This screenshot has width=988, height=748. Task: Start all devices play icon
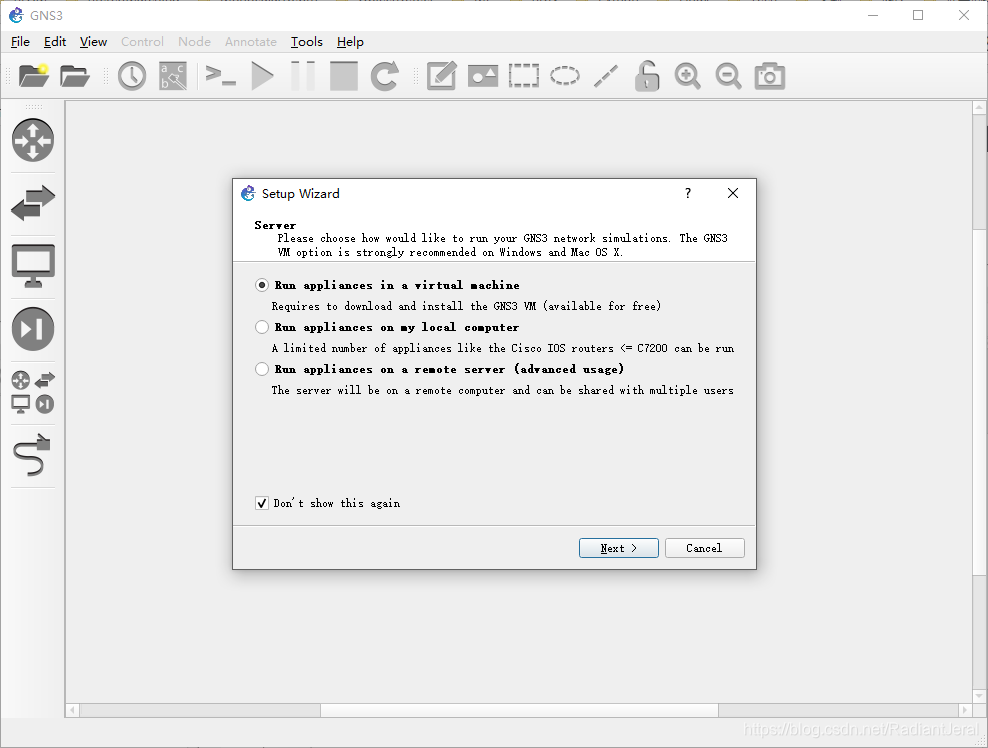262,76
